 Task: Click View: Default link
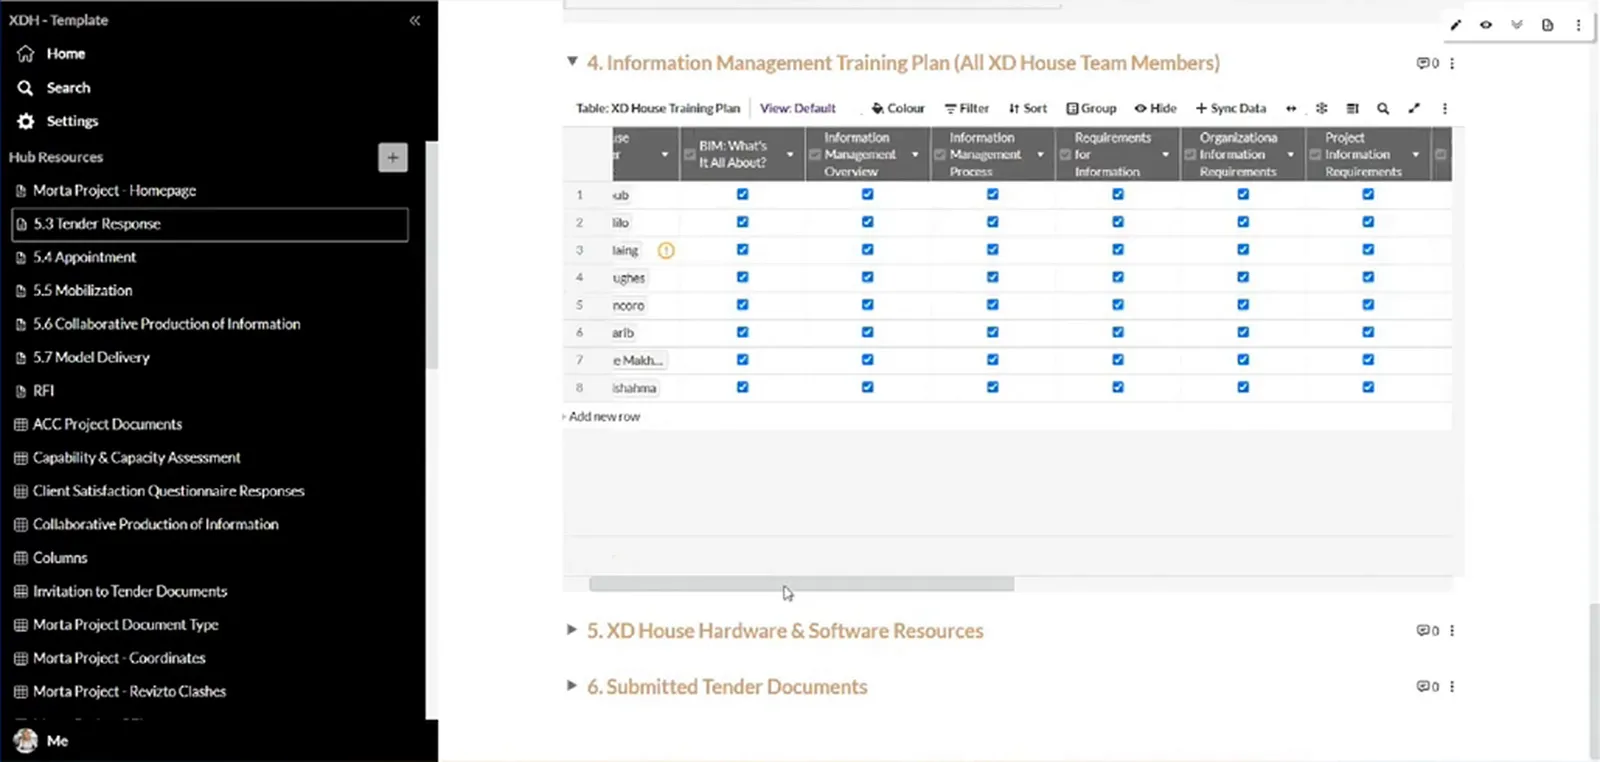click(797, 108)
